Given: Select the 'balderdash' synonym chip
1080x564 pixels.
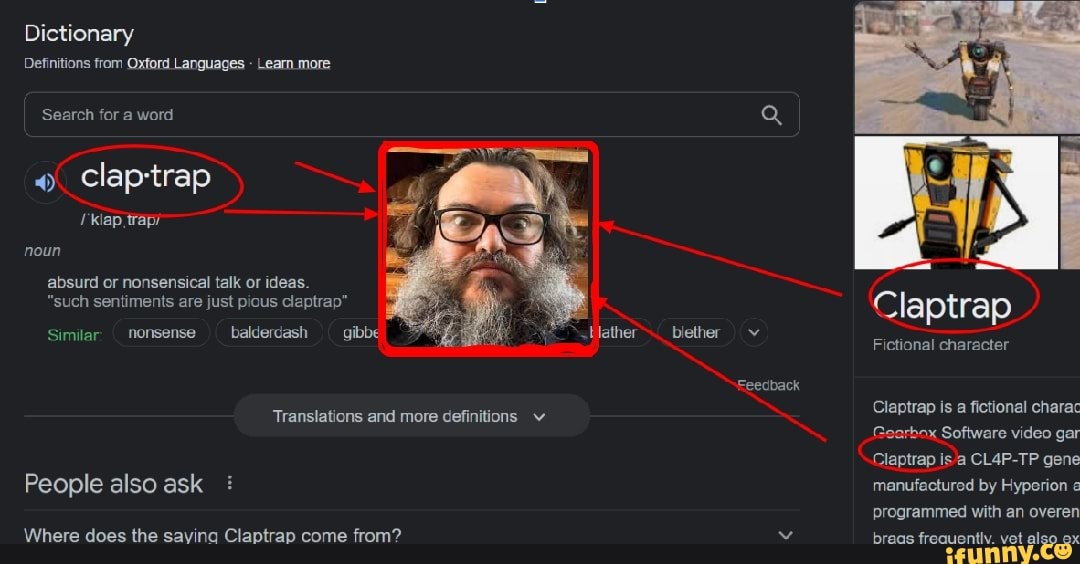Looking at the screenshot, I should (269, 333).
